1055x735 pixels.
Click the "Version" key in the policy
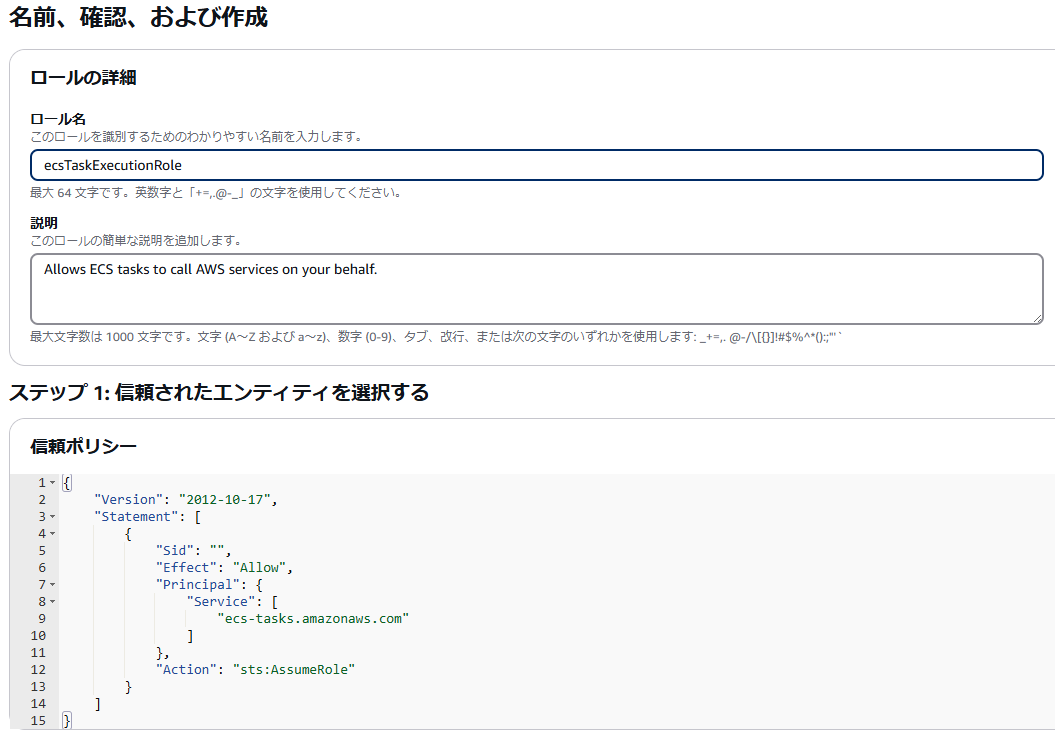point(129,499)
